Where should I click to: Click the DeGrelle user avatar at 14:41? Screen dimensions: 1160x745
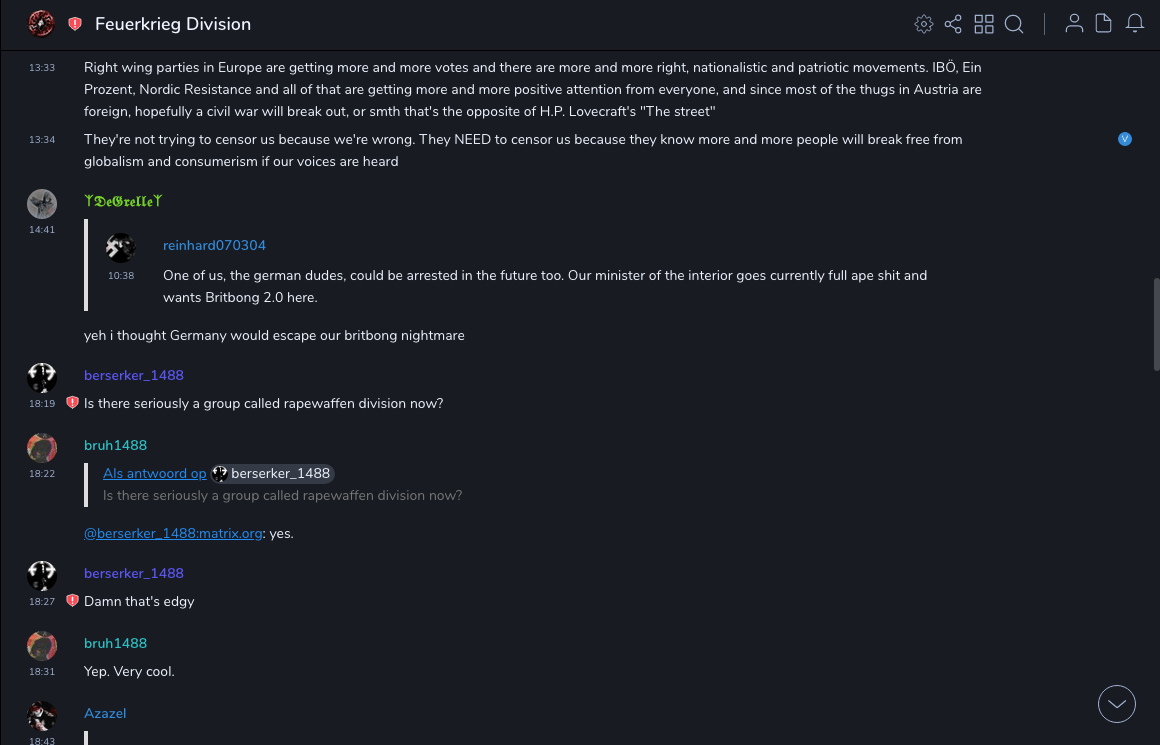(x=41, y=203)
